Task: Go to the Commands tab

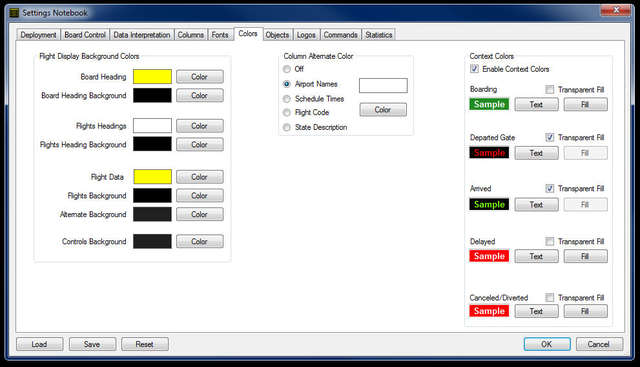Action: pos(340,35)
